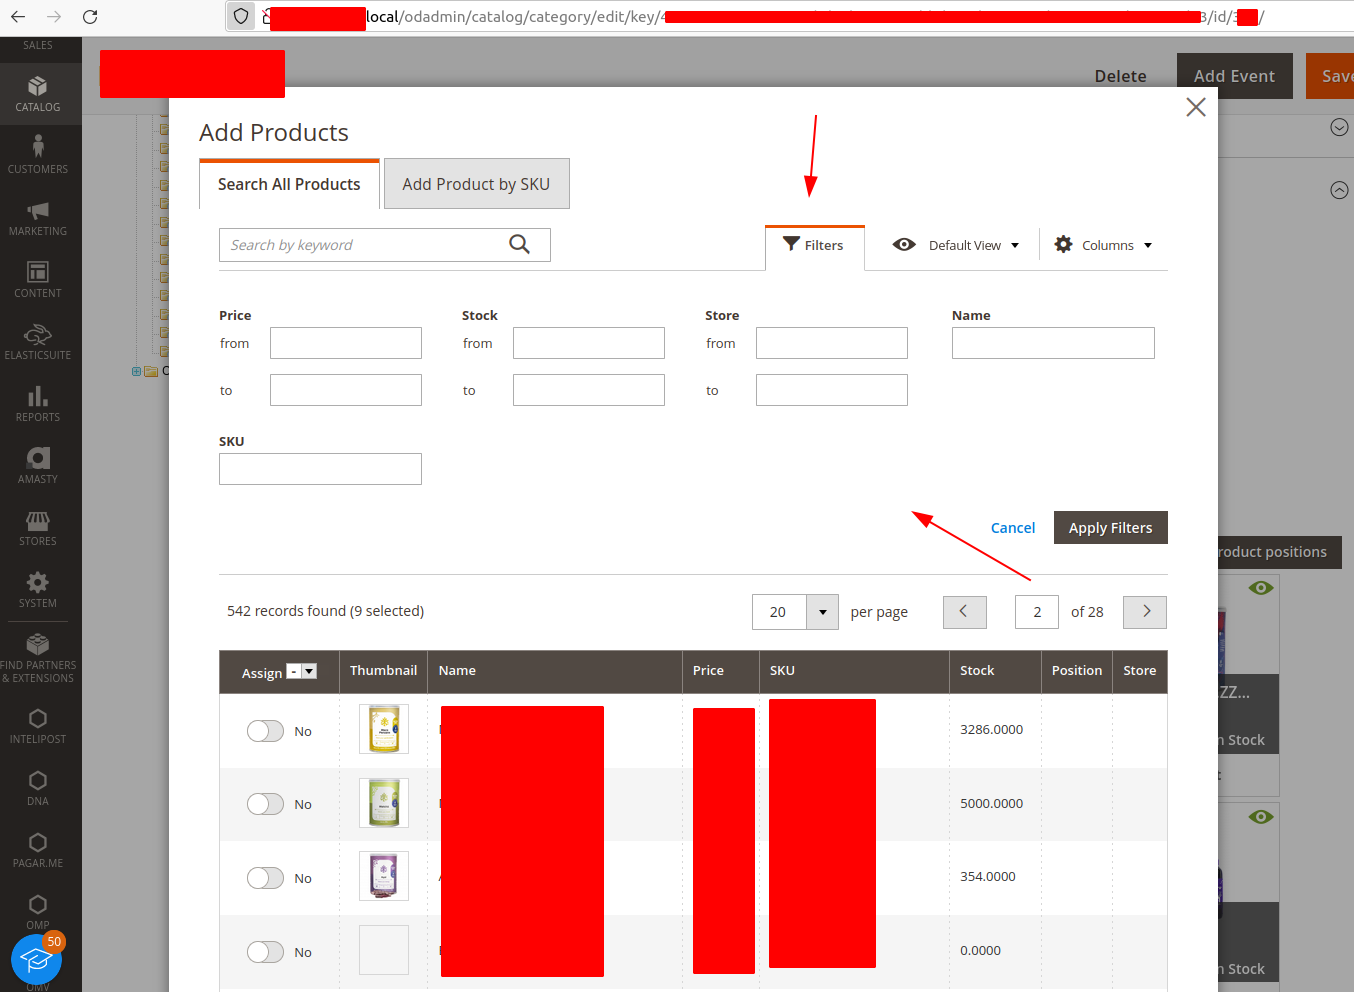Switch to Add Product by SKU tab
The image size is (1354, 992).
coord(476,184)
